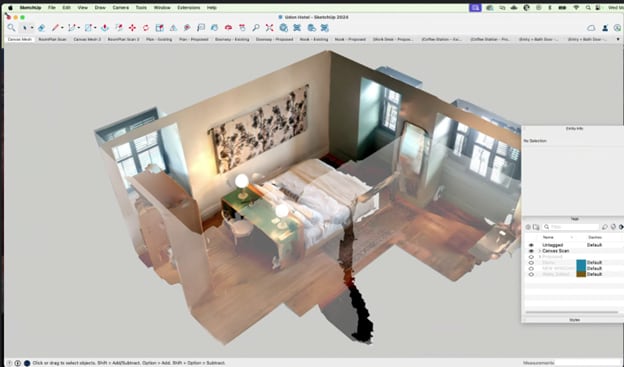Click the Tags panel horizontal scrollbar
The image size is (624, 367).
pyautogui.click(x=572, y=312)
